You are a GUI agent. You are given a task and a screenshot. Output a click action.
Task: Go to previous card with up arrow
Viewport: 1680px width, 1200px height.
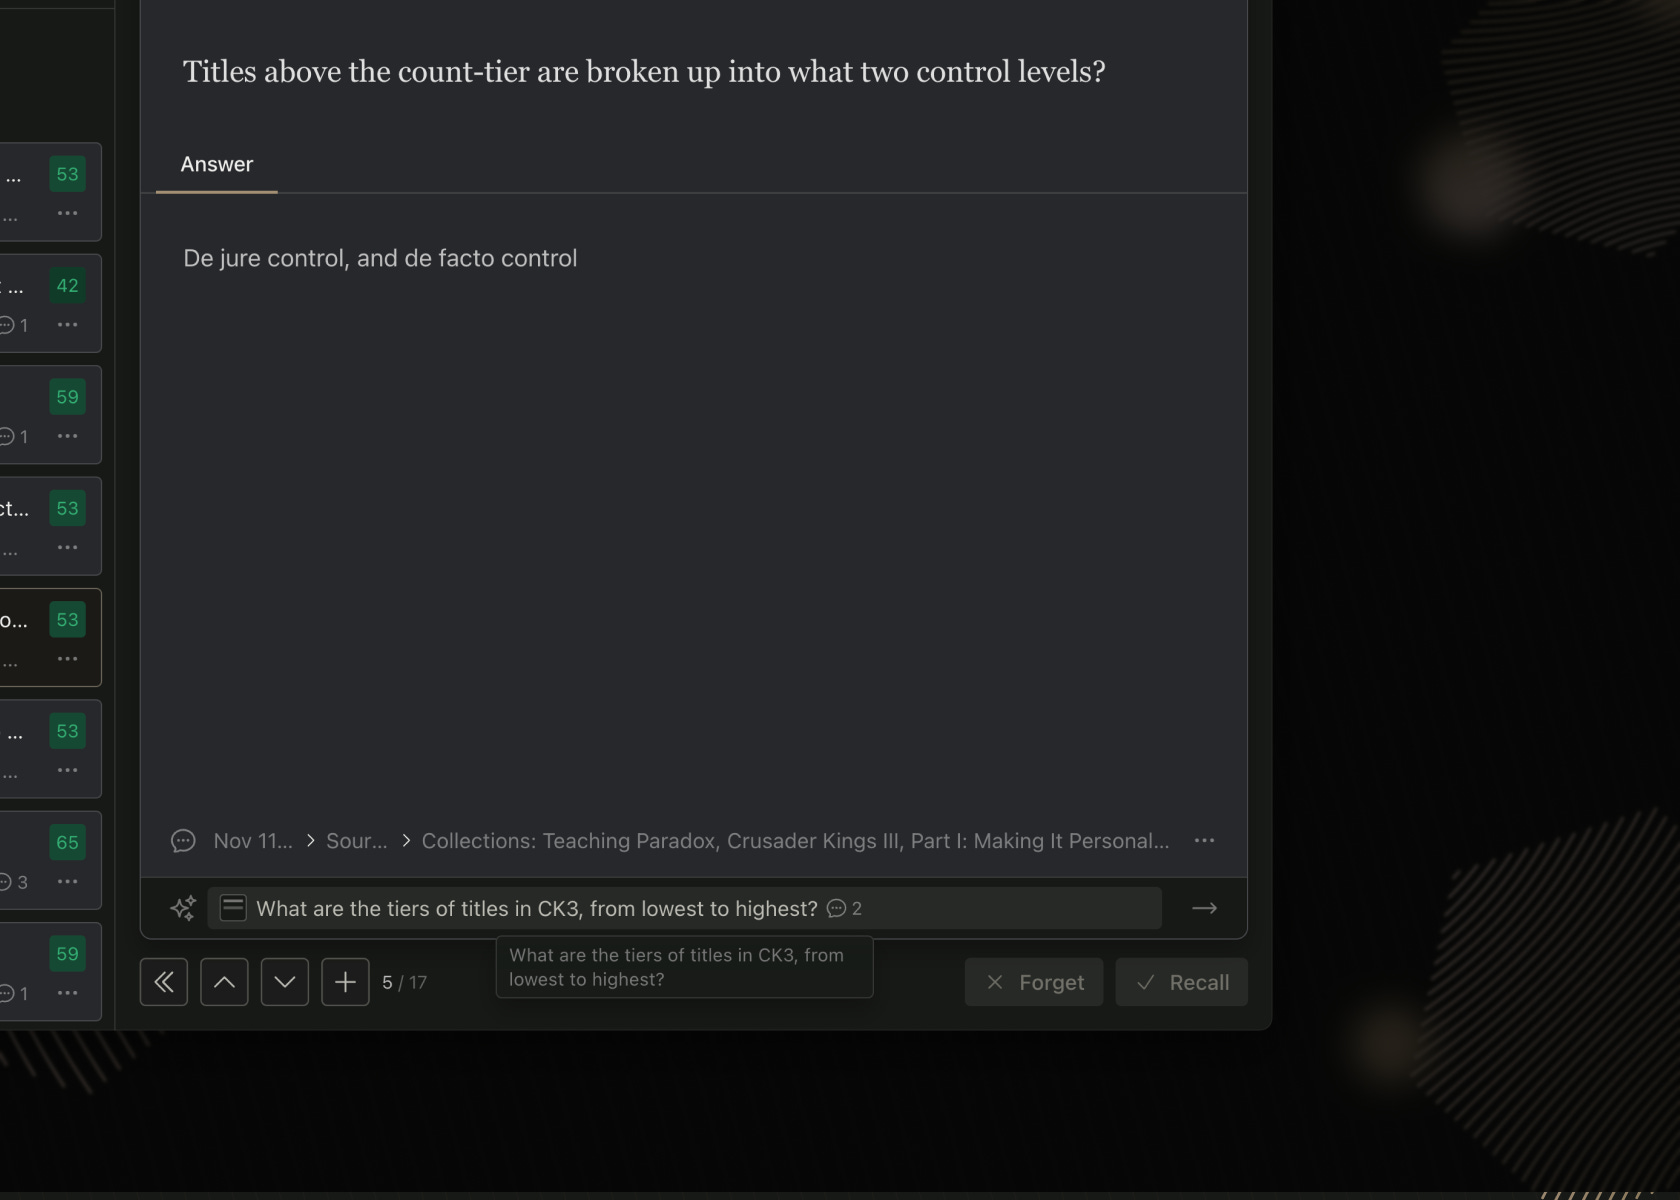coord(224,982)
